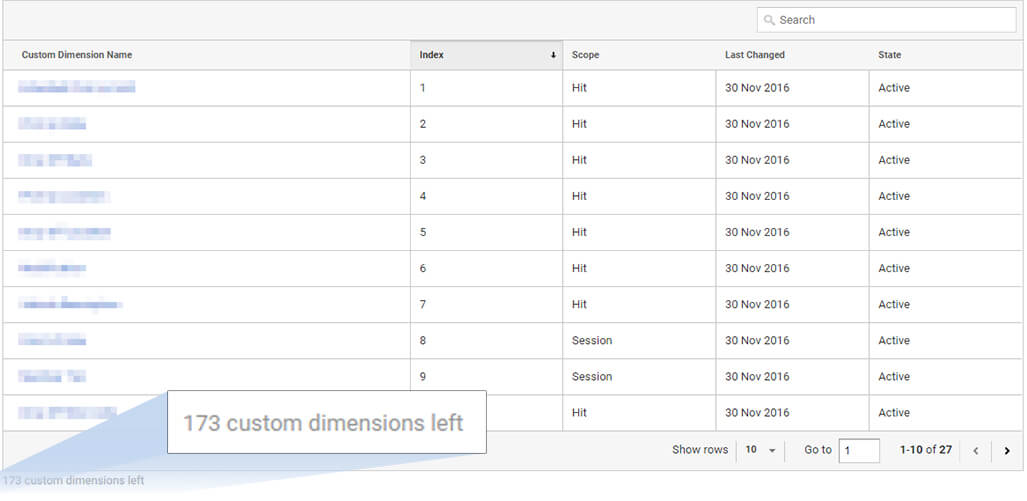This screenshot has width=1027, height=501.
Task: Open custom dimension link at index 2
Action: tap(52, 124)
